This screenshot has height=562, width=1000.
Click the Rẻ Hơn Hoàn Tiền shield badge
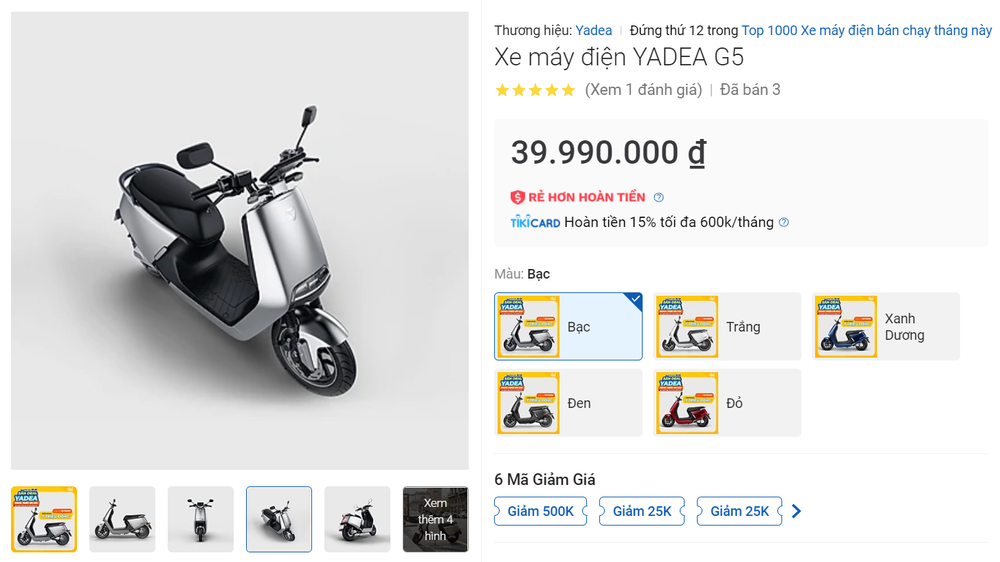517,197
